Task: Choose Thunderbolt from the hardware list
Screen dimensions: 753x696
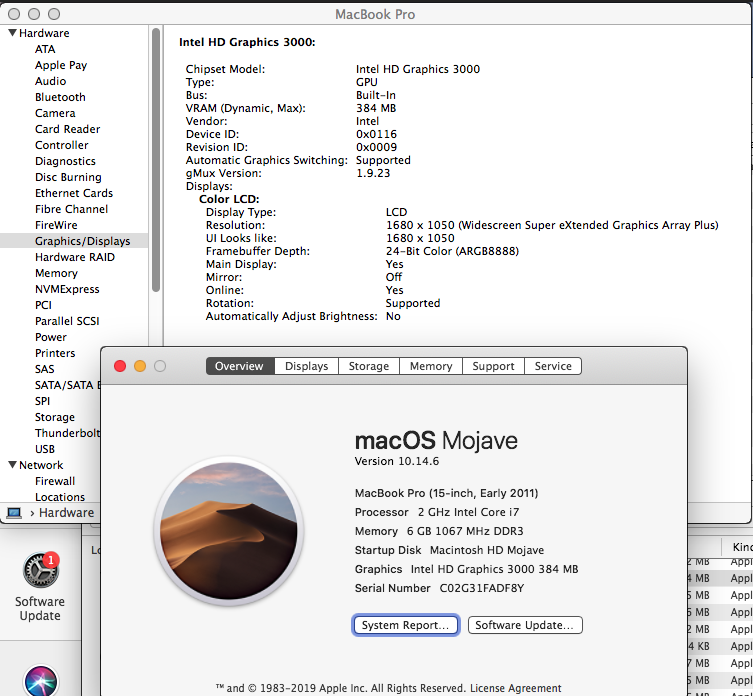Action: (67, 433)
